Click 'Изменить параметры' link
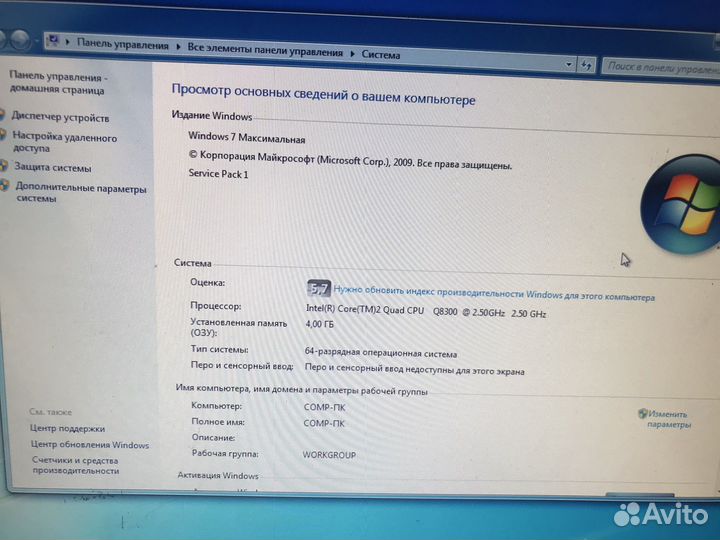The width and height of the screenshot is (720, 540). [669, 419]
